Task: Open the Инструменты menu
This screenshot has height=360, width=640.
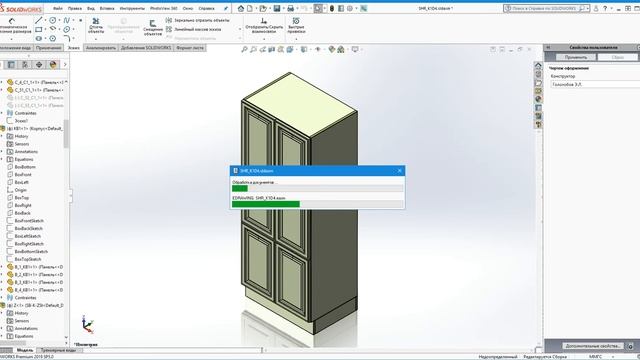Action: coord(132,8)
